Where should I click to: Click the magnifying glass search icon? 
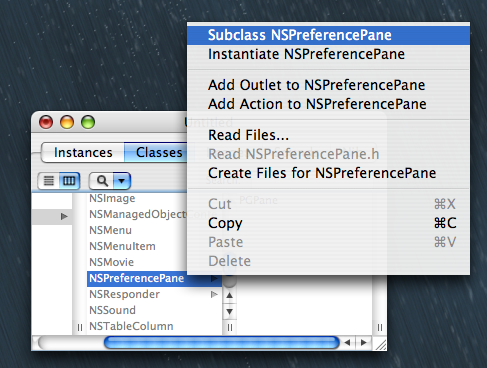[x=102, y=181]
